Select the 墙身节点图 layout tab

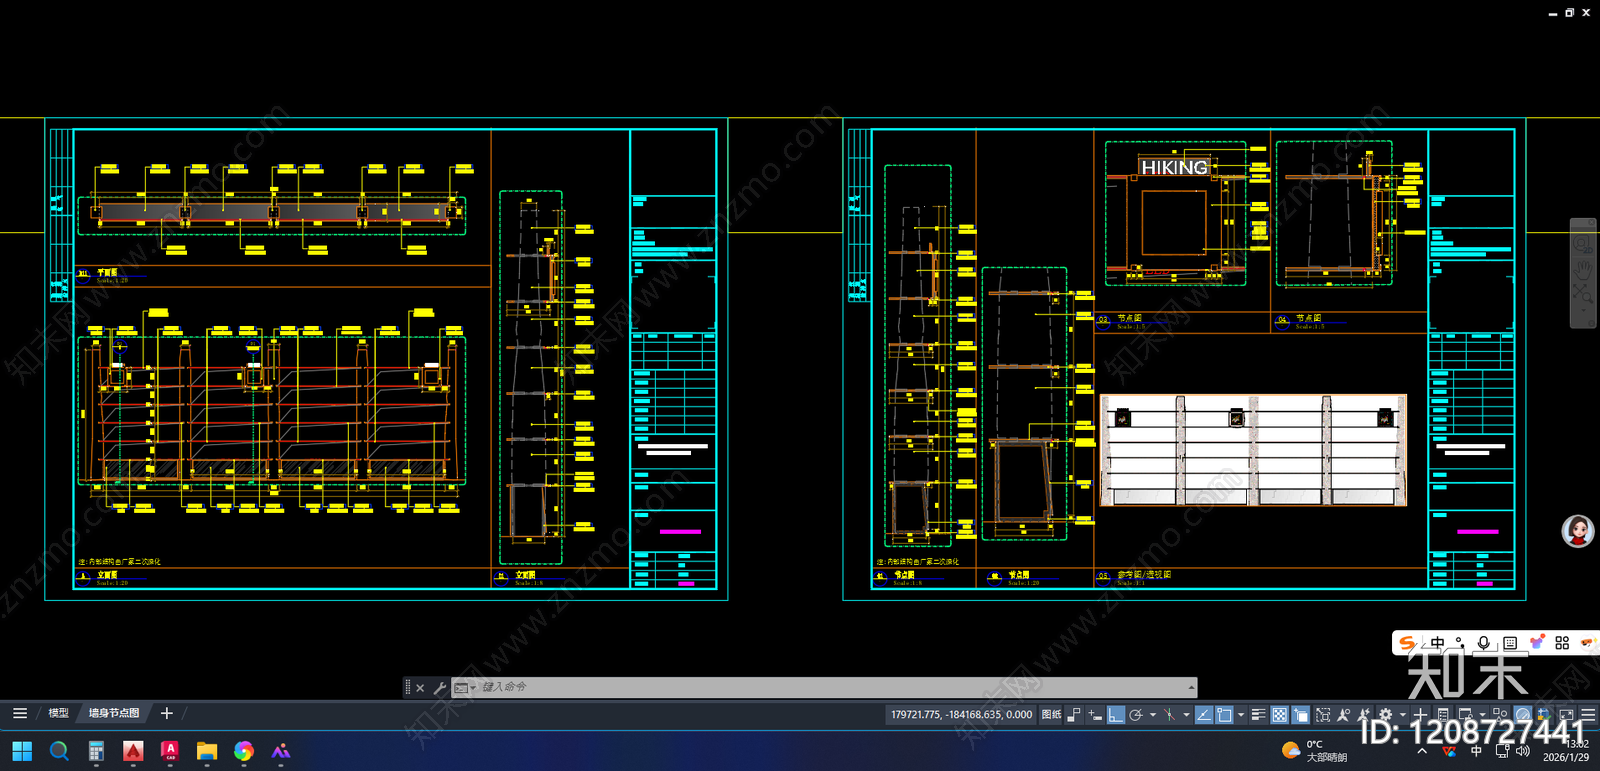114,713
